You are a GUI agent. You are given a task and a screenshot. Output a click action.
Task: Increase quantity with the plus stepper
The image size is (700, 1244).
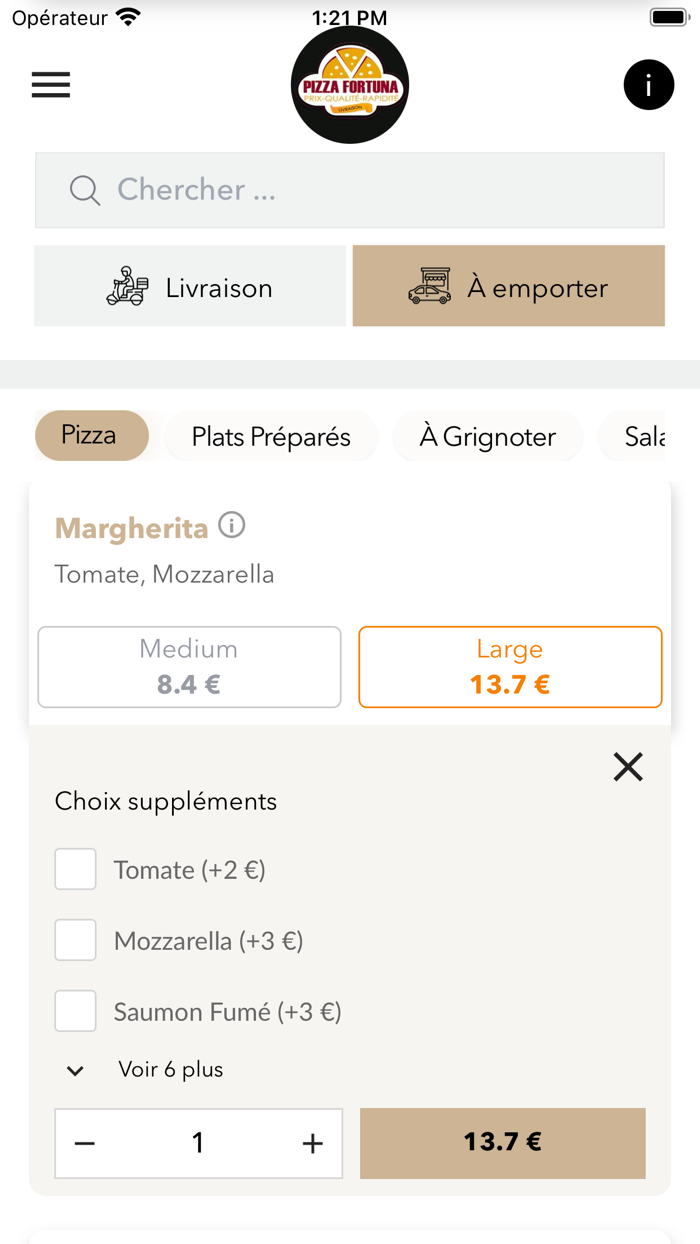pyautogui.click(x=312, y=1142)
